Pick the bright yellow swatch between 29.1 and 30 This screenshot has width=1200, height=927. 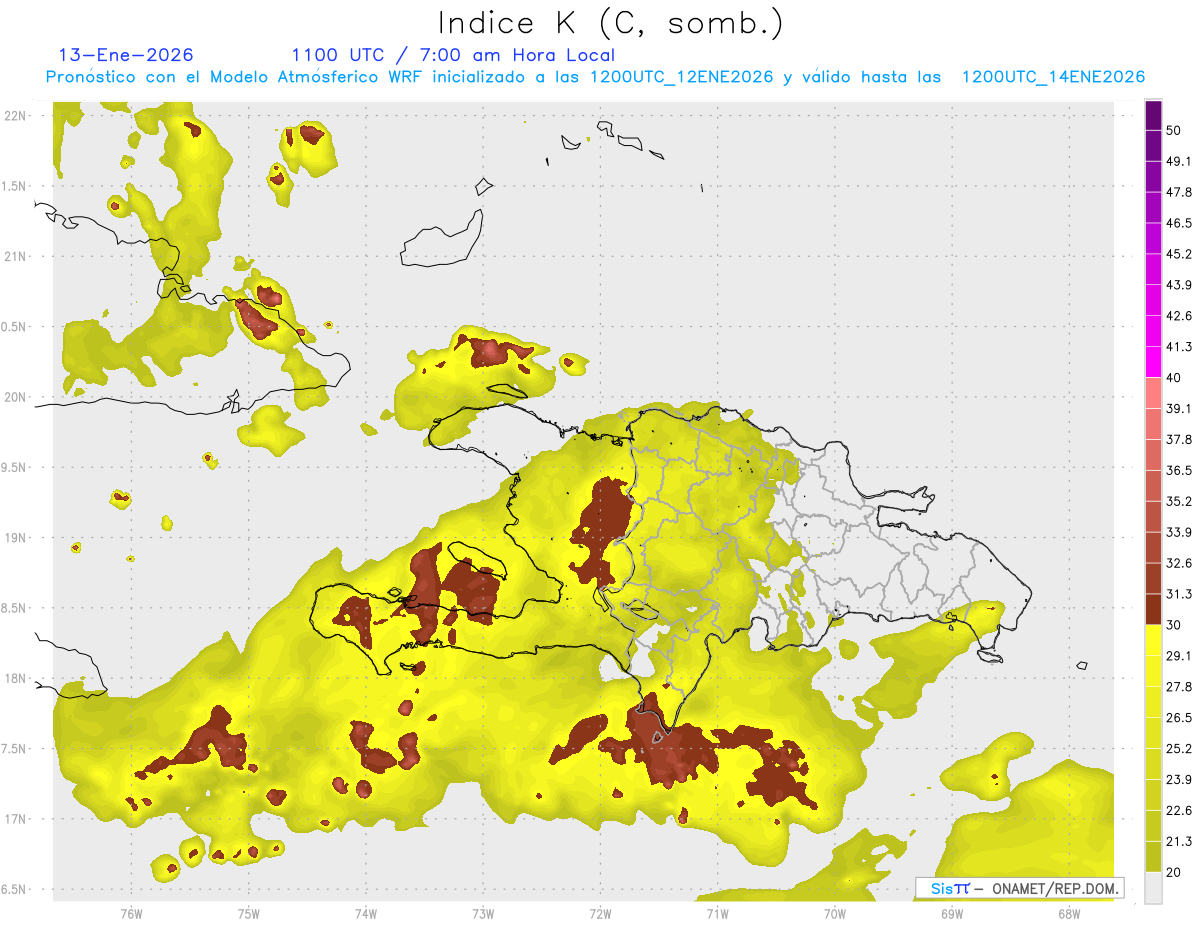1153,640
